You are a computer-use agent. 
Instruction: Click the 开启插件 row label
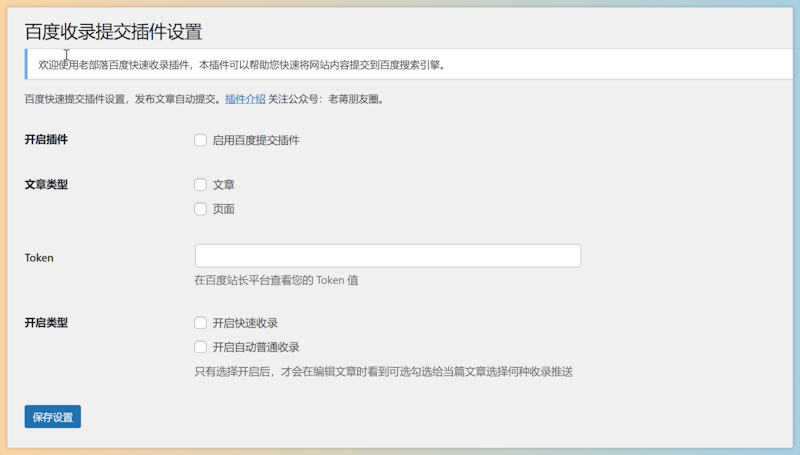[46, 139]
